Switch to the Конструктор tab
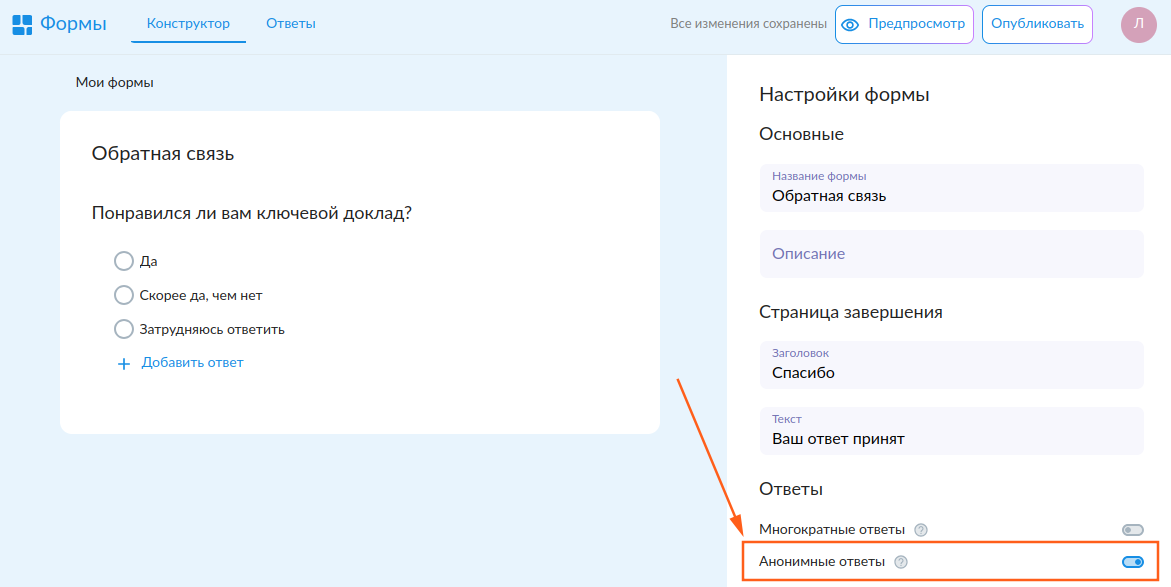 (188, 24)
